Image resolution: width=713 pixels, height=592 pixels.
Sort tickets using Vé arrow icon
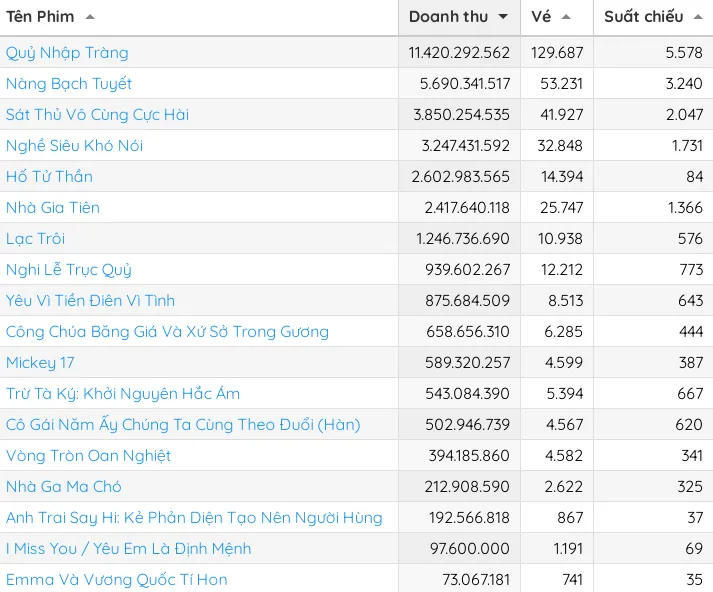pyautogui.click(x=566, y=17)
